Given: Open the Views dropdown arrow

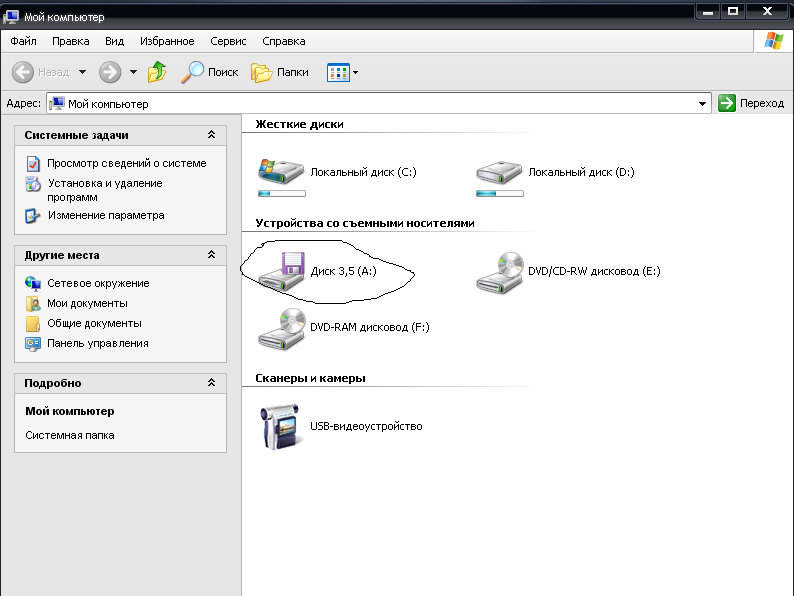Looking at the screenshot, I should tap(355, 73).
